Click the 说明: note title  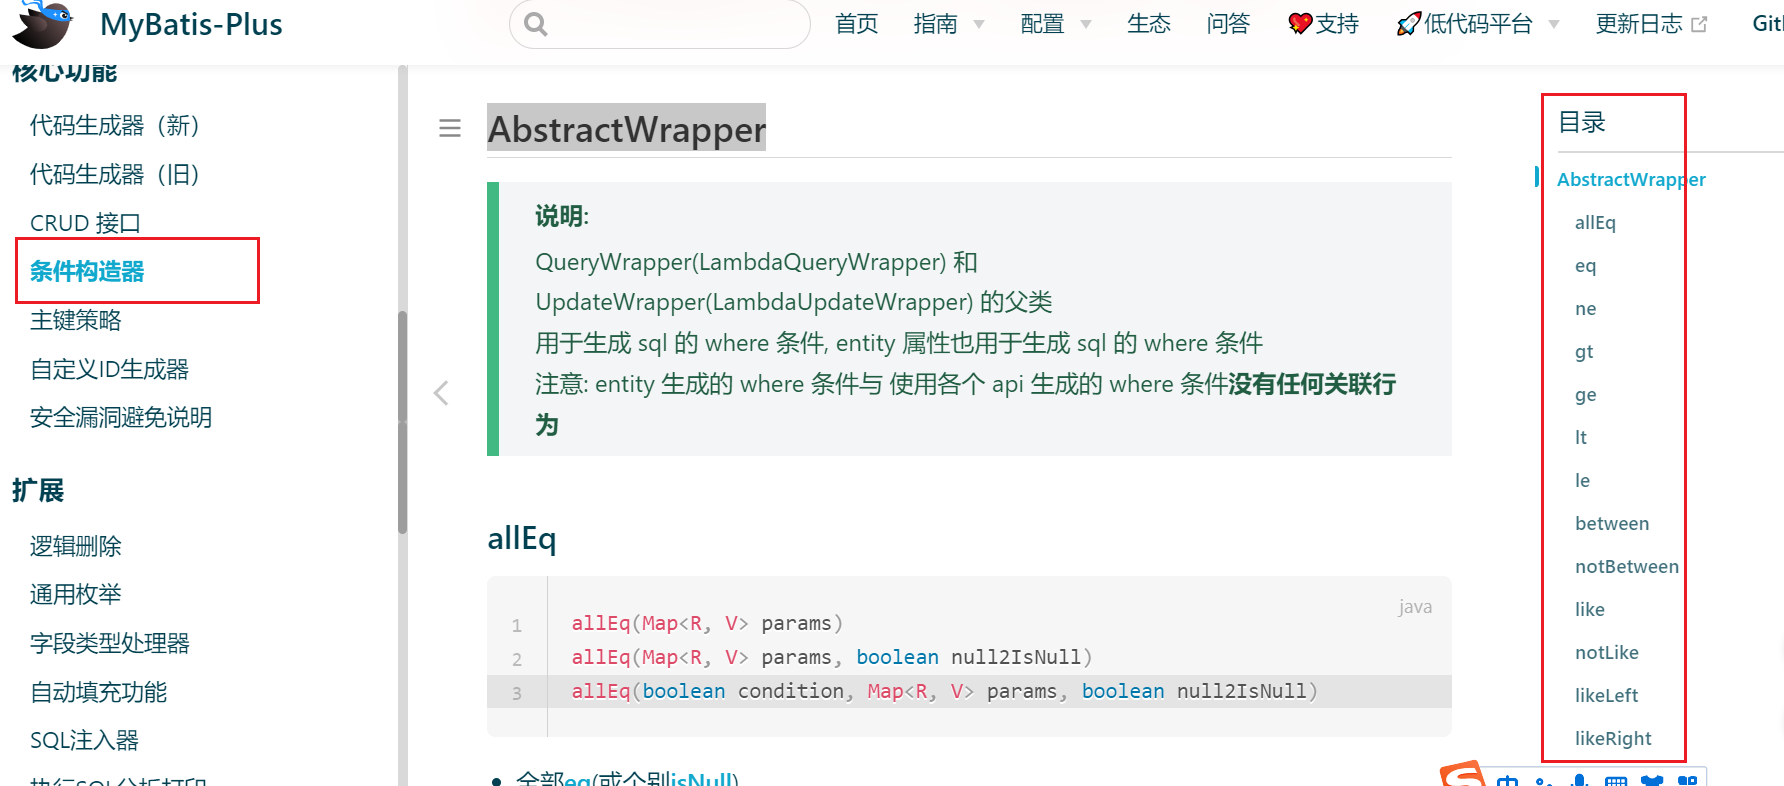[x=562, y=216]
